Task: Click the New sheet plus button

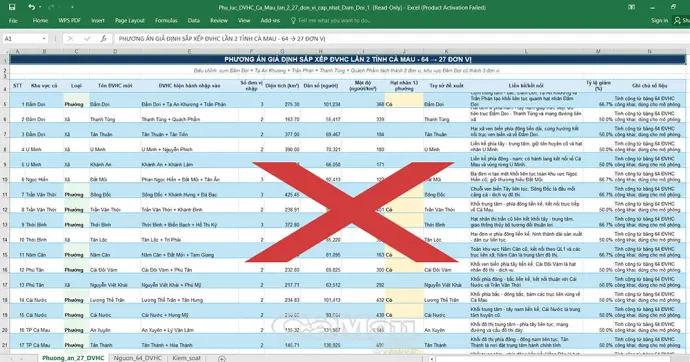Action: coord(222,359)
